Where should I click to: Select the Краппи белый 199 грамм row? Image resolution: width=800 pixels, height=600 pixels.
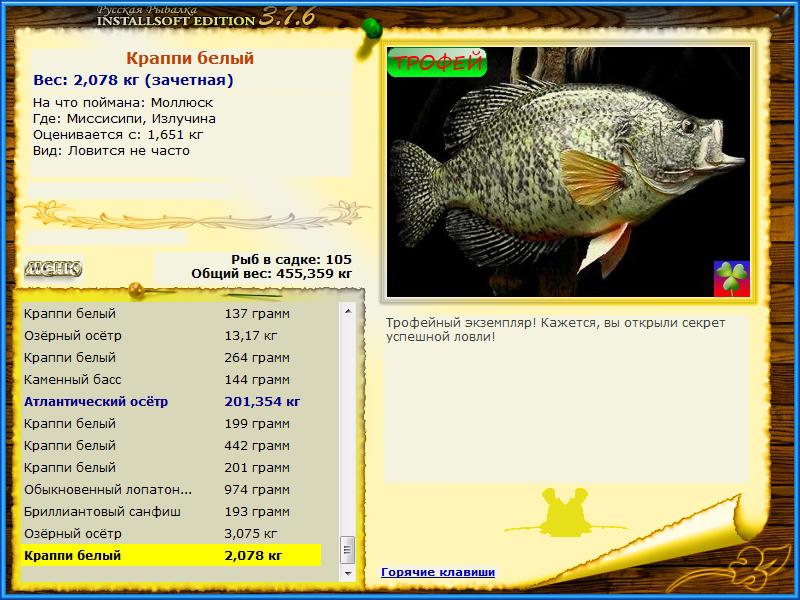click(172, 423)
